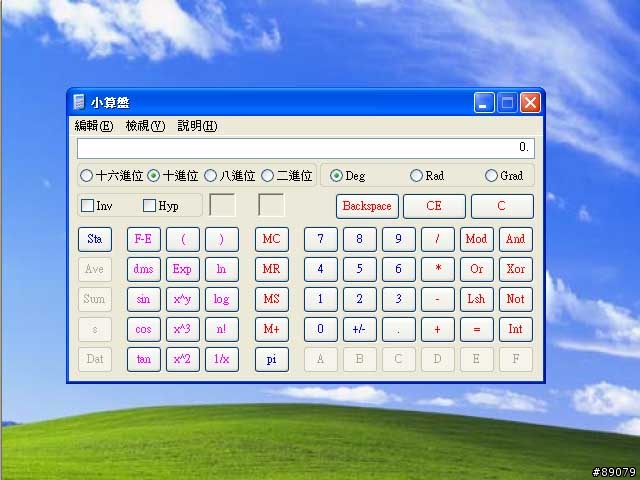Click the x^3 cube button

tap(183, 329)
